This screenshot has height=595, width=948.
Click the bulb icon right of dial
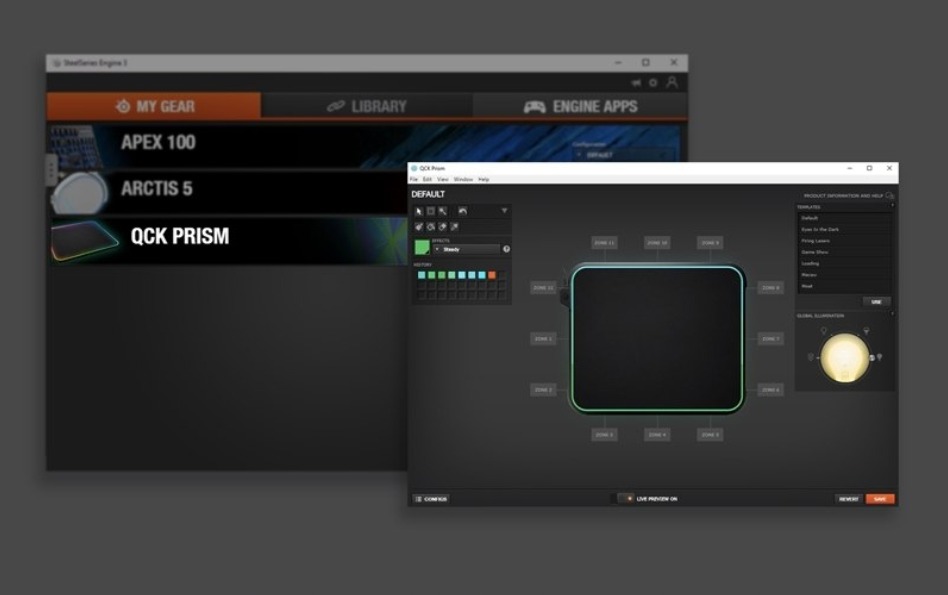coord(880,357)
